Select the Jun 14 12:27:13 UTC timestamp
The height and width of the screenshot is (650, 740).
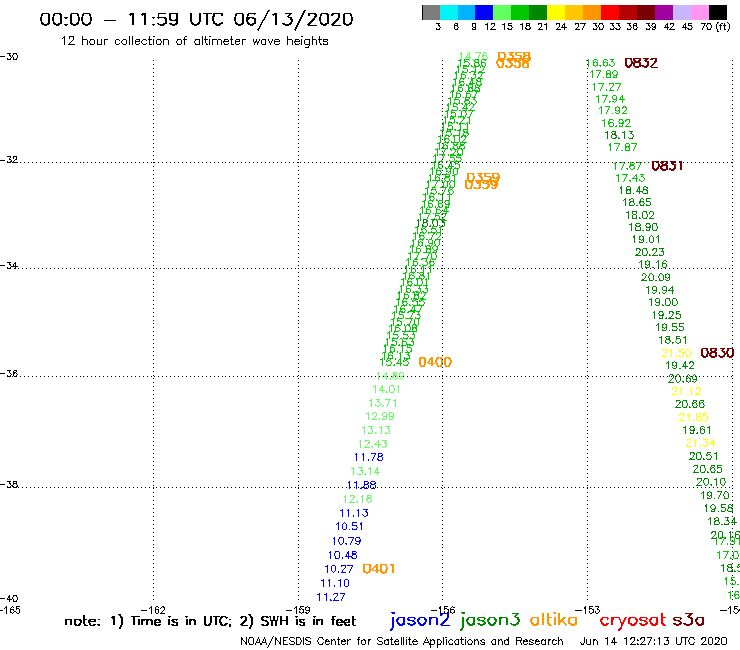point(654,641)
